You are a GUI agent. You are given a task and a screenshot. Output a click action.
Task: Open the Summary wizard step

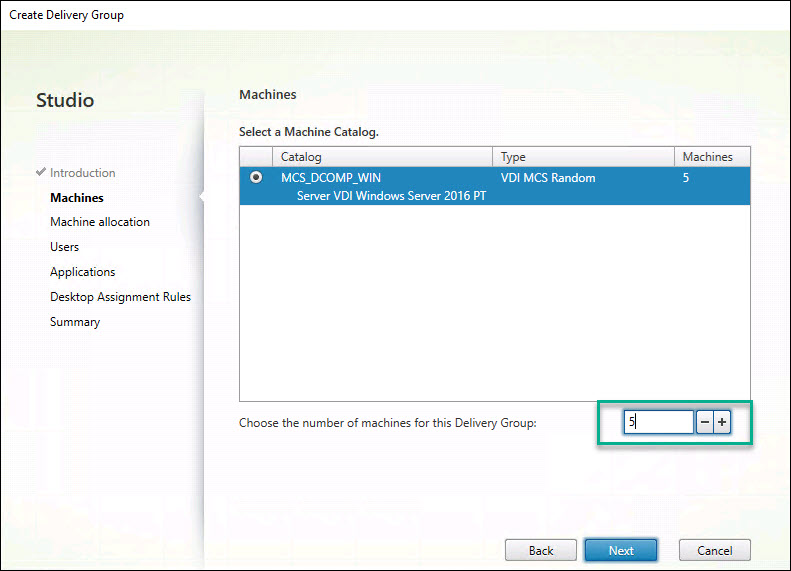(75, 322)
